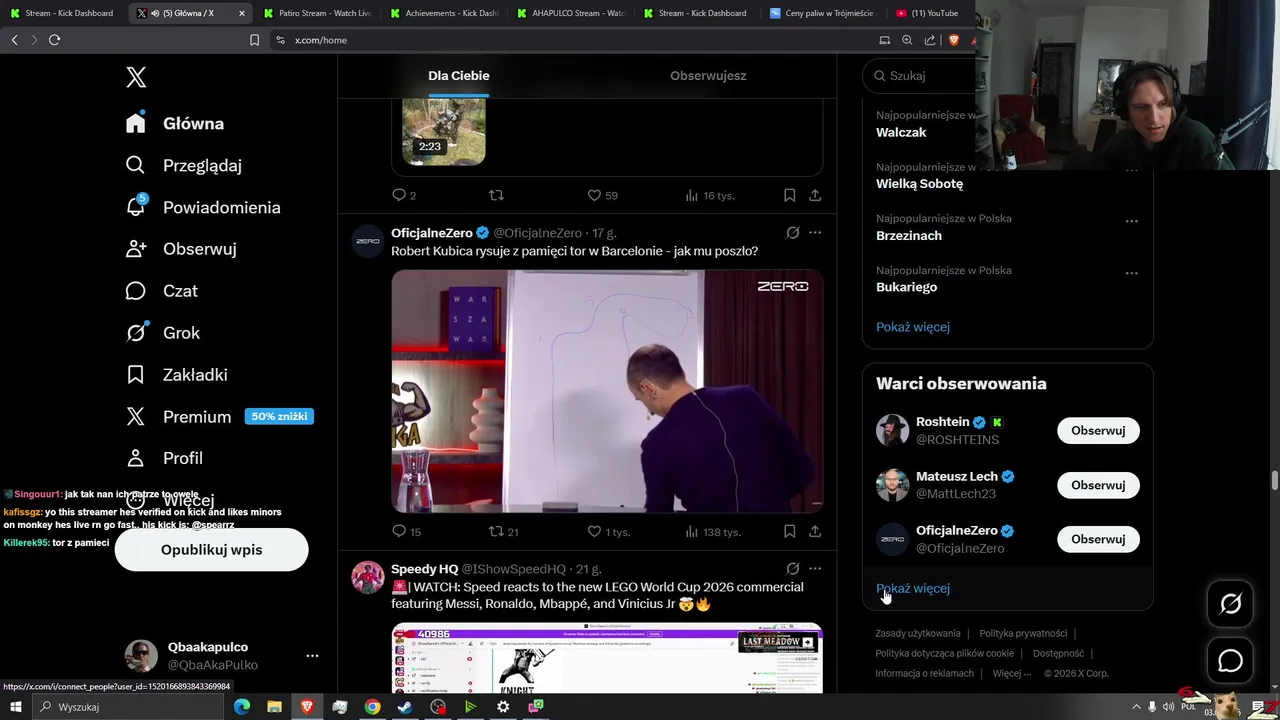This screenshot has width=1280, height=720.
Task: Open Steam from taskbar
Action: (405, 707)
